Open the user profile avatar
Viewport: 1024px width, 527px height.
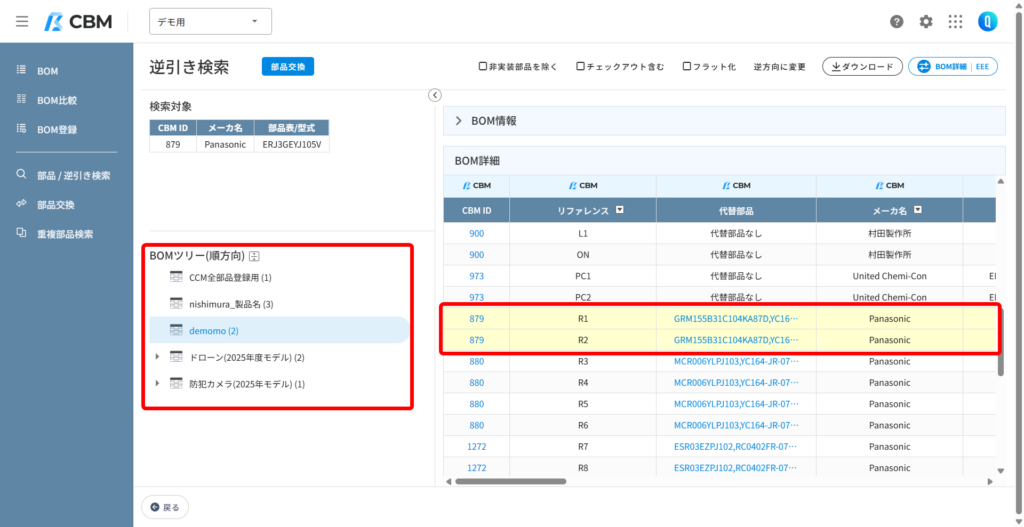coord(987,22)
